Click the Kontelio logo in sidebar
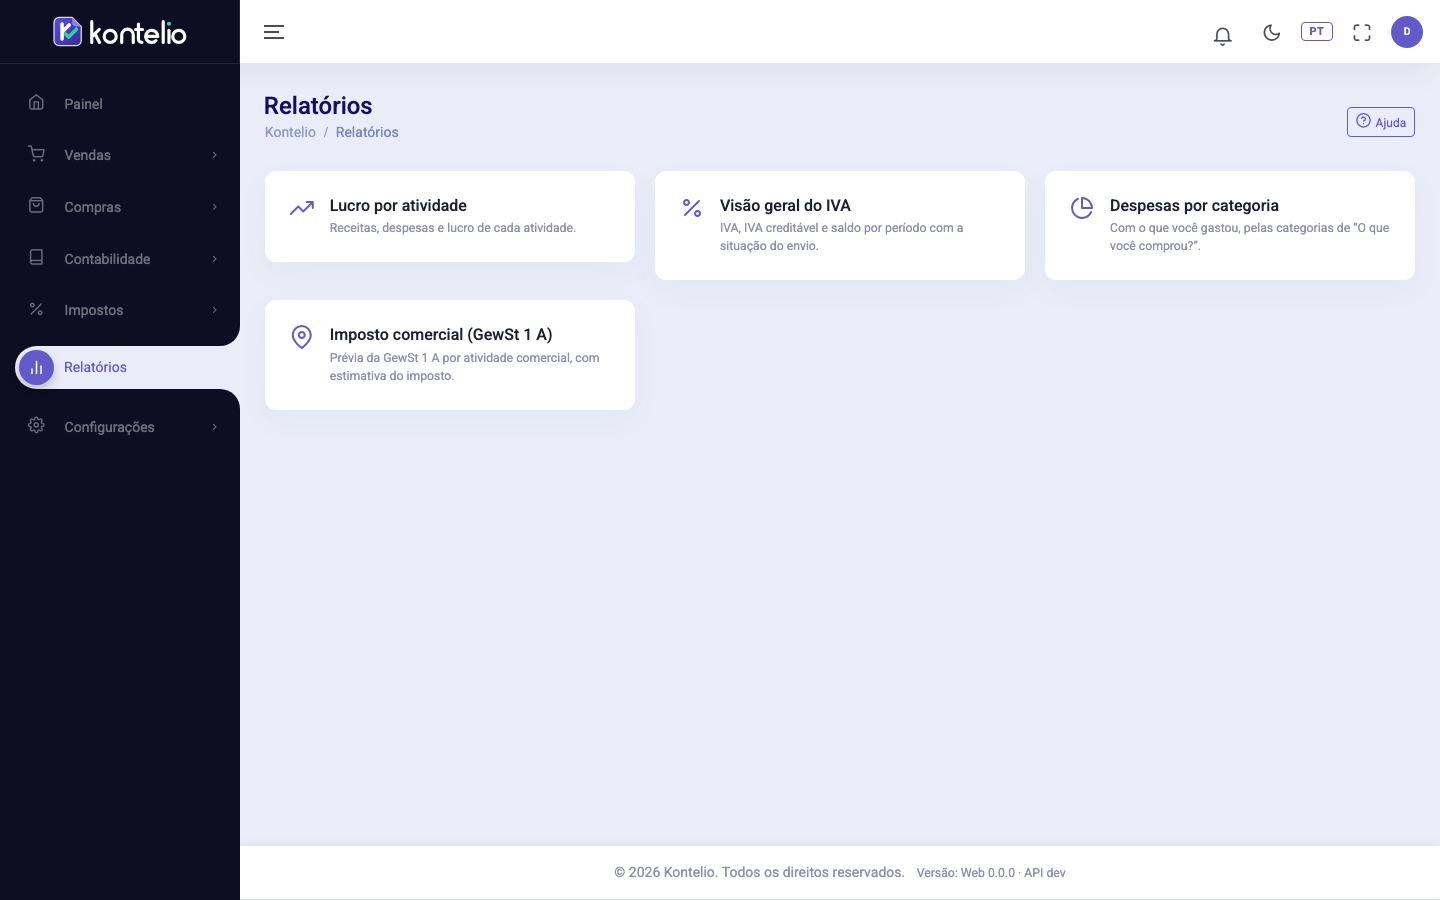Image resolution: width=1440 pixels, height=900 pixels. click(120, 32)
